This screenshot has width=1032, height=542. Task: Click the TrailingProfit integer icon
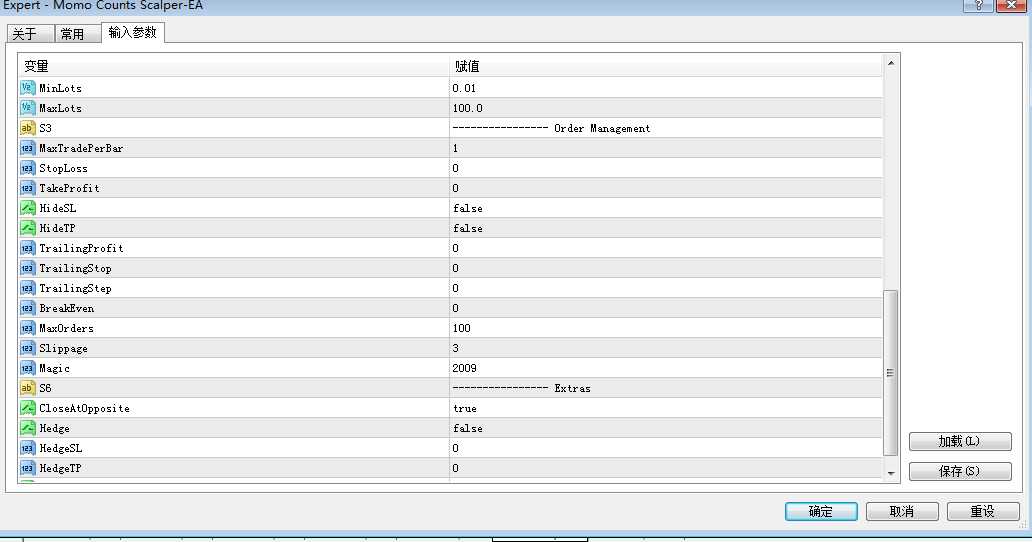[x=28, y=248]
